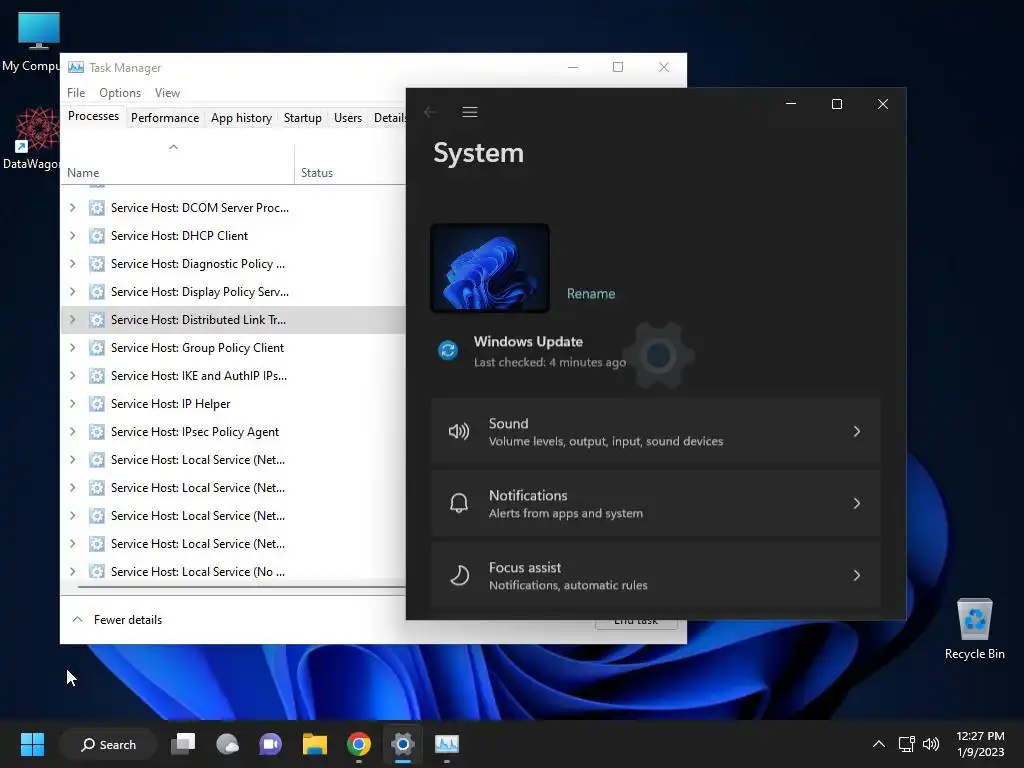
Task: Expand Service Host: Diagnostic Policy row
Action: pyautogui.click(x=72, y=264)
